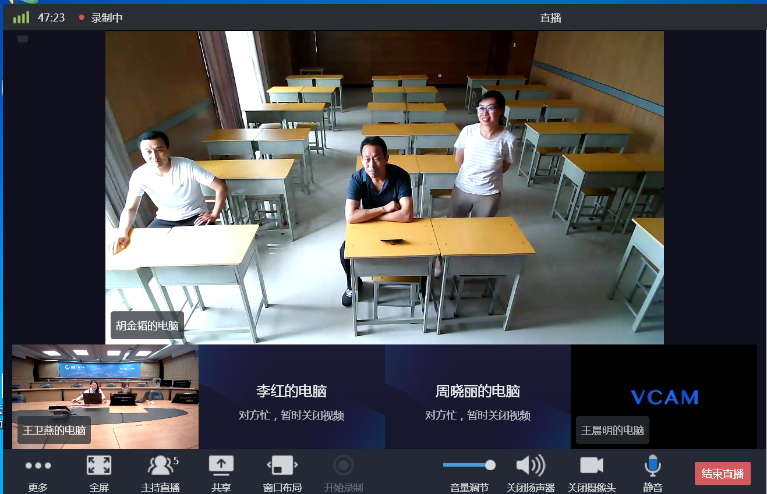
Task: Open the 更多 (more) options menu
Action: pyautogui.click(x=38, y=466)
